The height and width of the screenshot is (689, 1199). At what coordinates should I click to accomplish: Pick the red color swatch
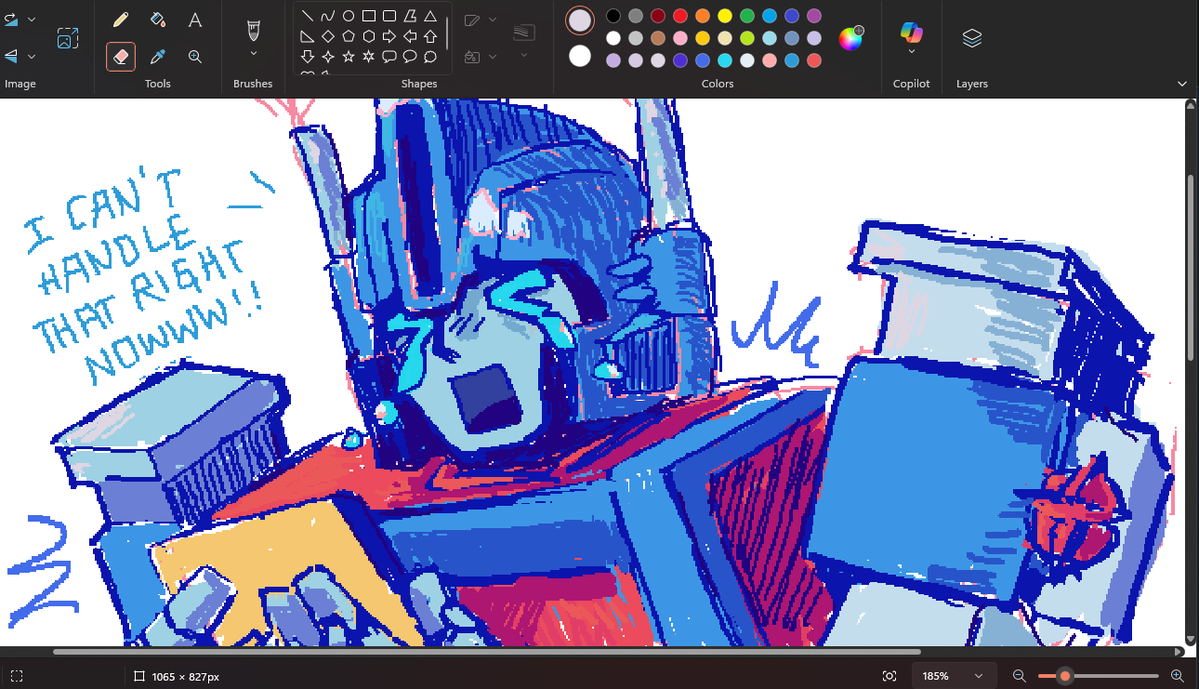coord(681,15)
